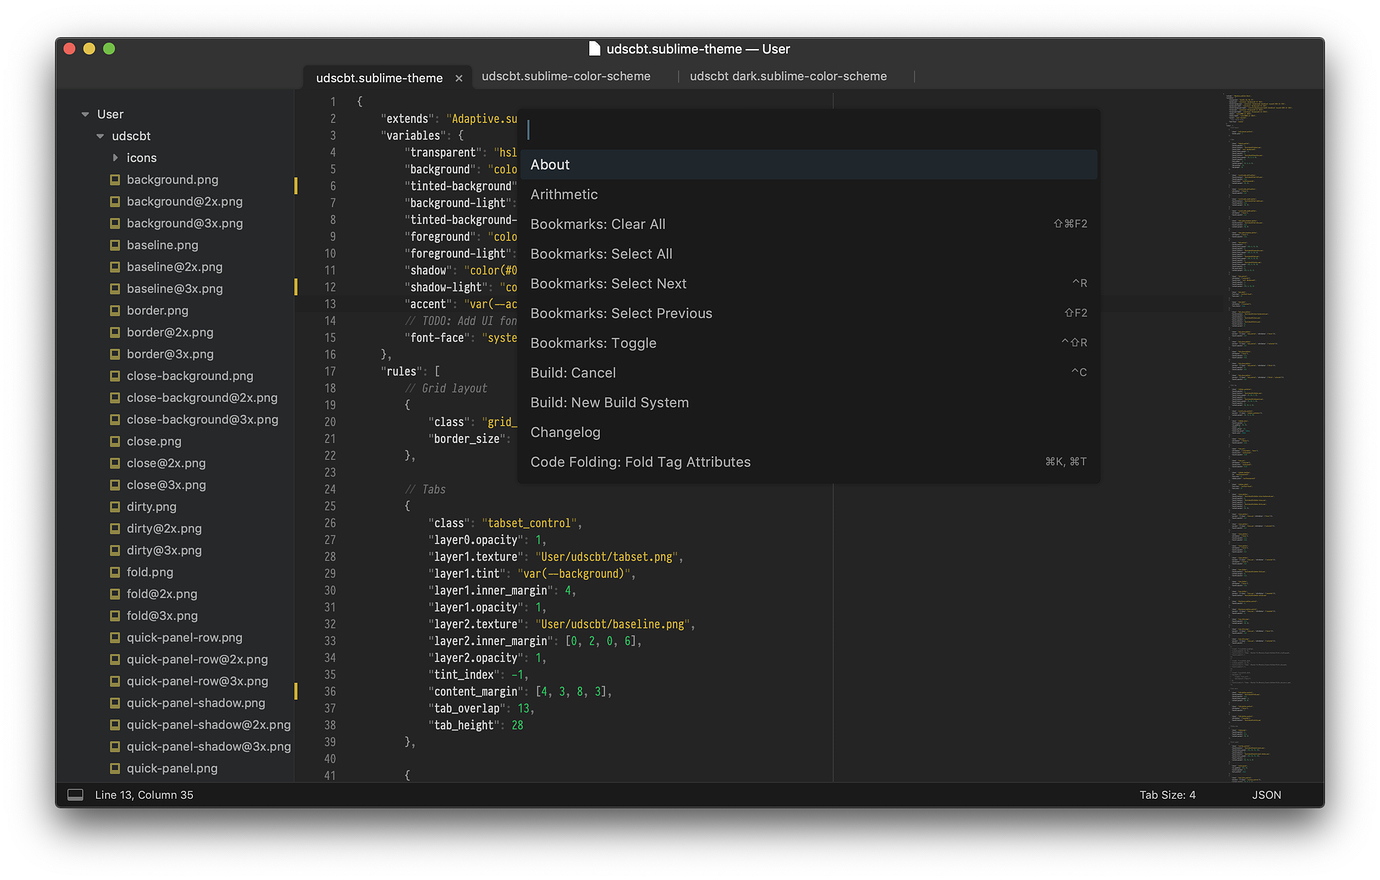Run the Changelog command from the palette
The image size is (1380, 880).
[565, 432]
